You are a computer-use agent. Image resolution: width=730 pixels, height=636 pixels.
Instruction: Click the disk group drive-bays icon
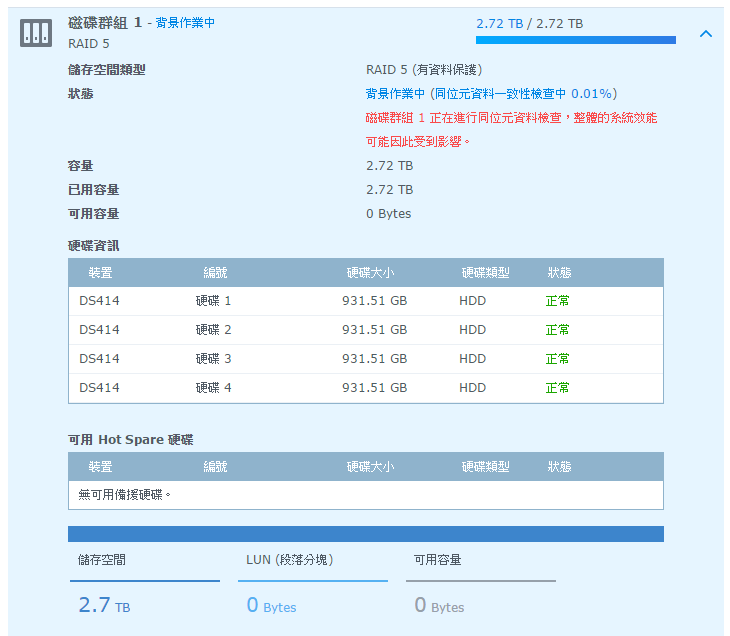36,33
